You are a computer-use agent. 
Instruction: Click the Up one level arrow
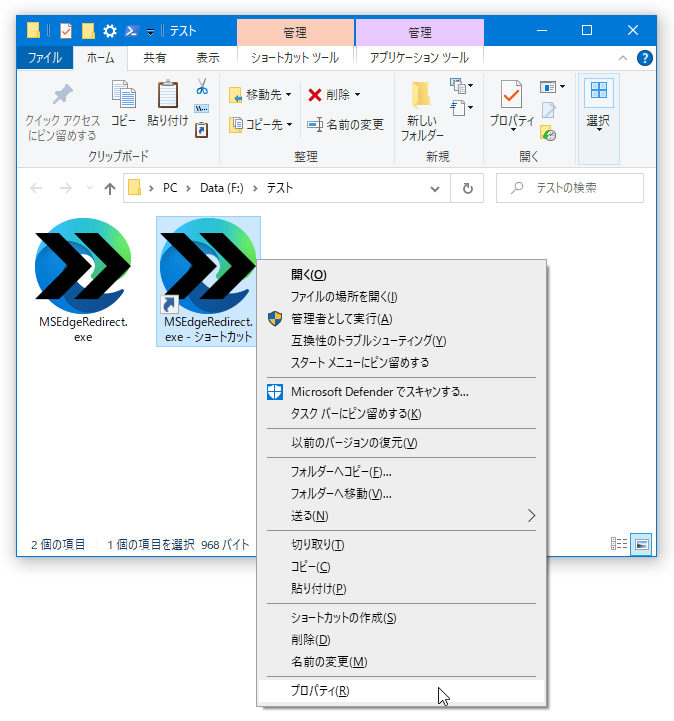point(109,189)
